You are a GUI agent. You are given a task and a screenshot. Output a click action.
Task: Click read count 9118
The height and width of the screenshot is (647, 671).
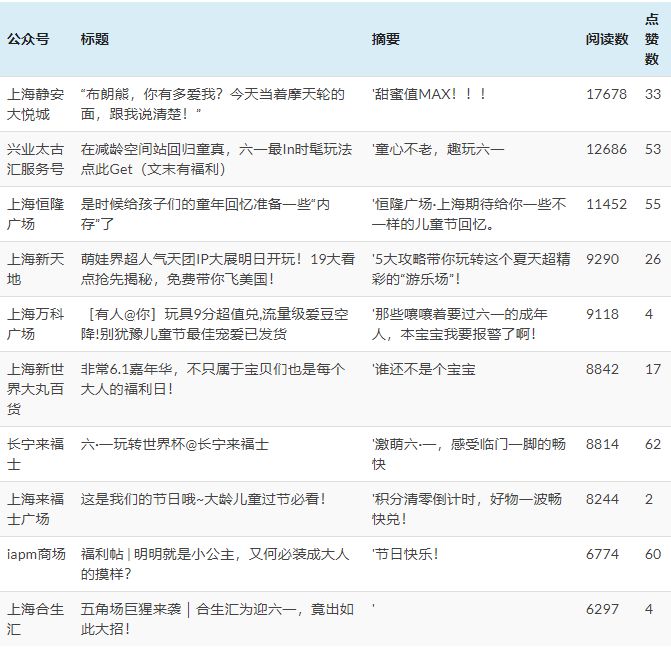[603, 314]
